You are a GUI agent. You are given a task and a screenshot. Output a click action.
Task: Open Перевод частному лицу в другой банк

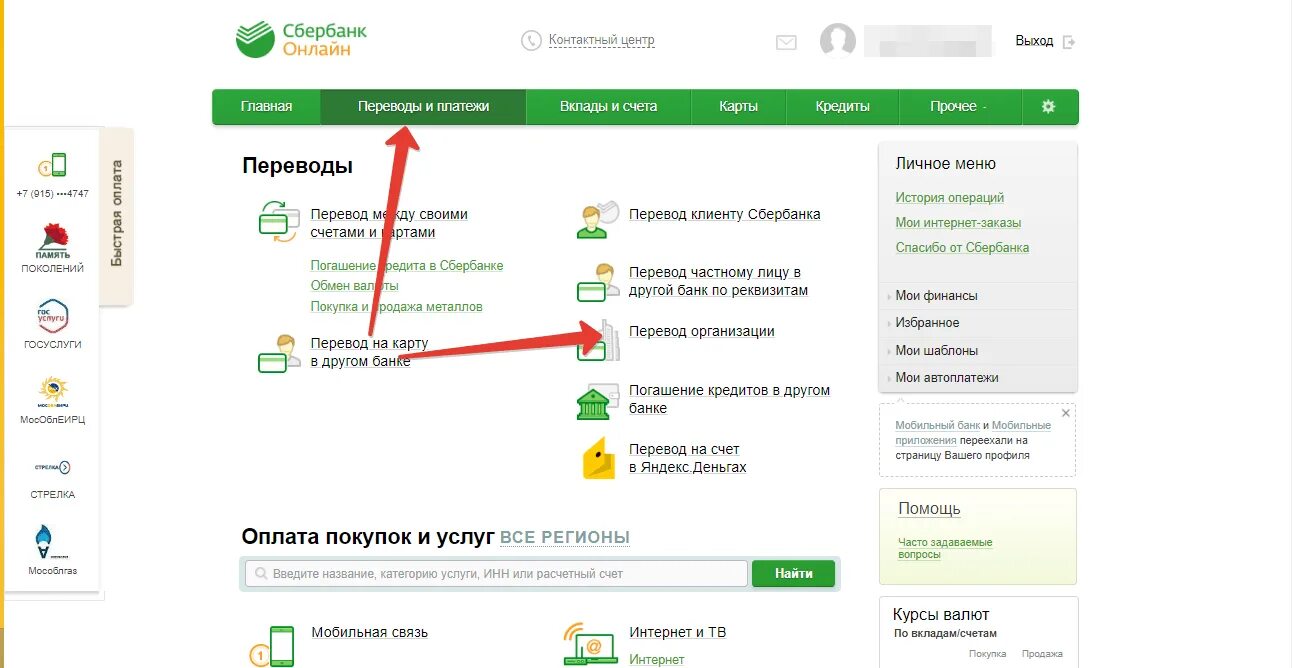[x=718, y=281]
